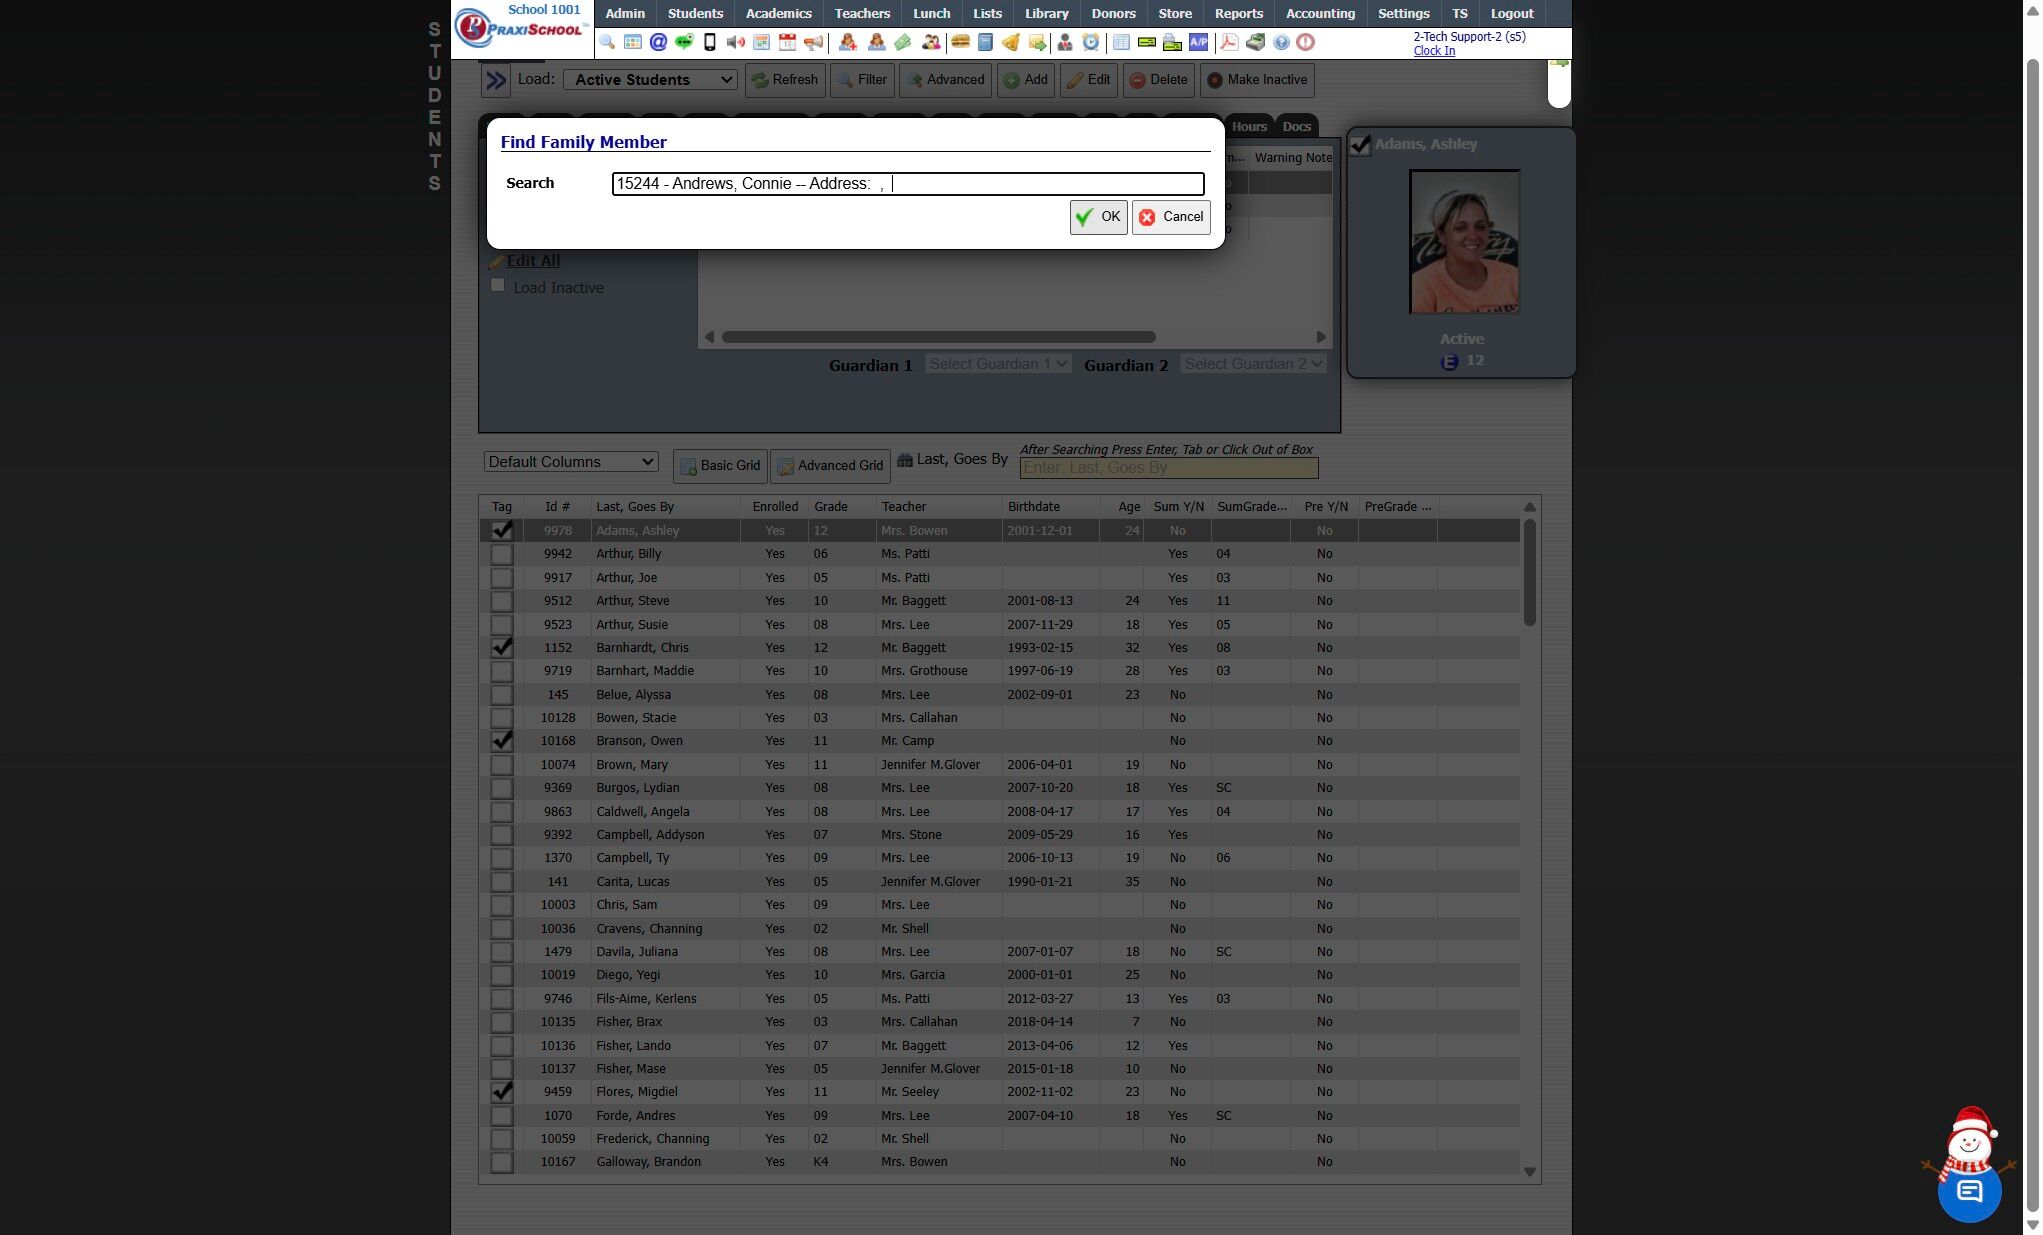Uncheck the tag for Barnhardt, Chris
This screenshot has height=1235, width=2043.
(x=502, y=648)
